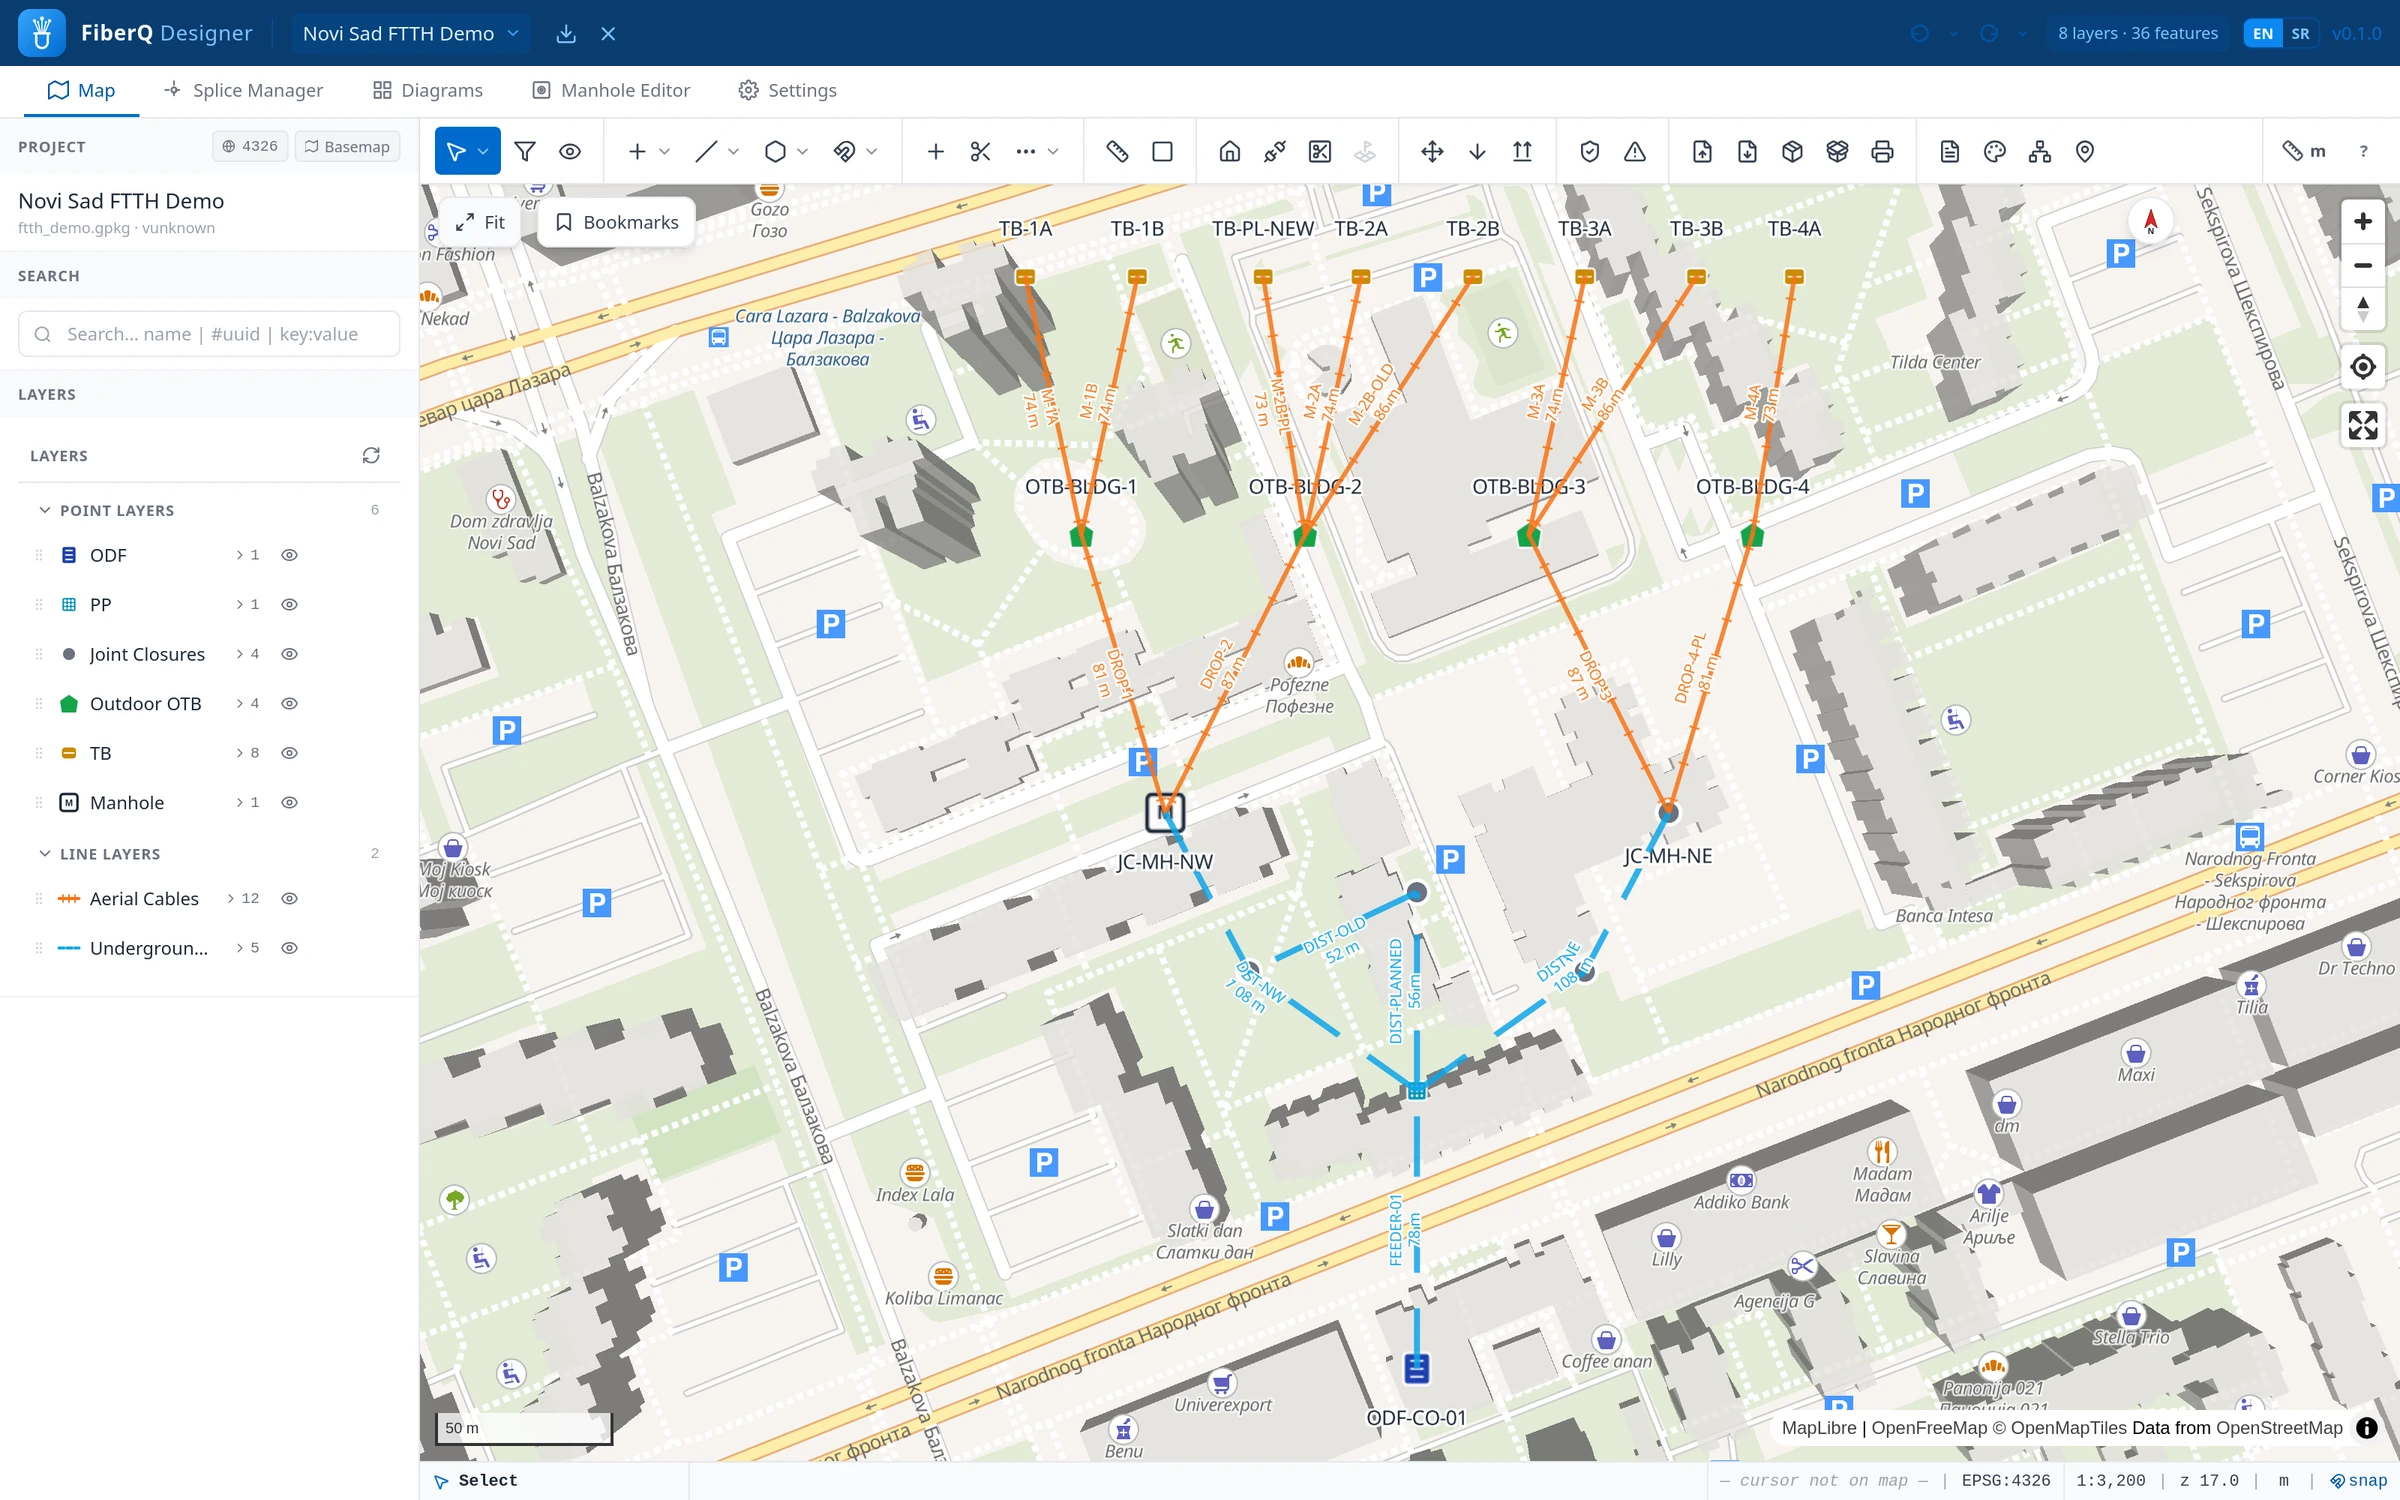
Task: Open the Diagrams tab
Action: click(428, 90)
